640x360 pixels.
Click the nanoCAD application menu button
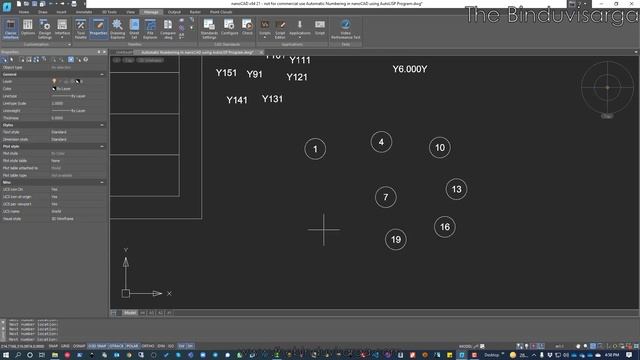7,7
